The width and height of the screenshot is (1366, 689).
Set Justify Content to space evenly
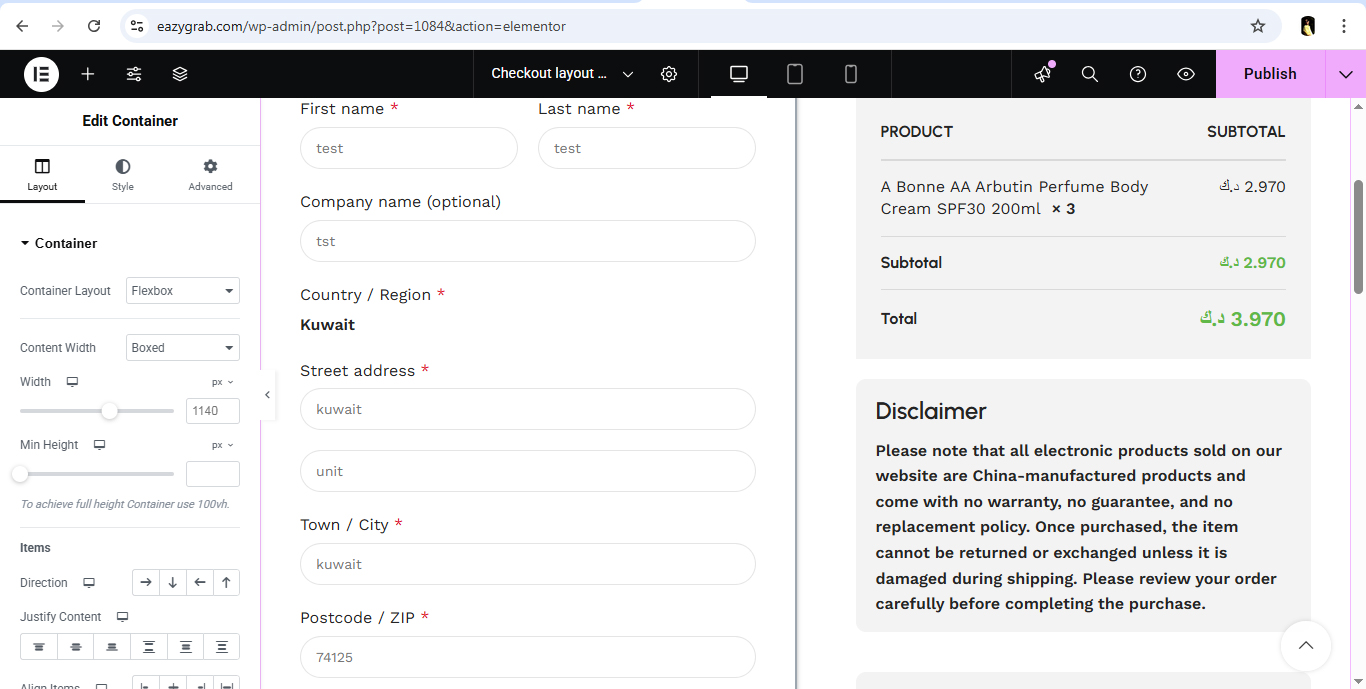tap(222, 647)
